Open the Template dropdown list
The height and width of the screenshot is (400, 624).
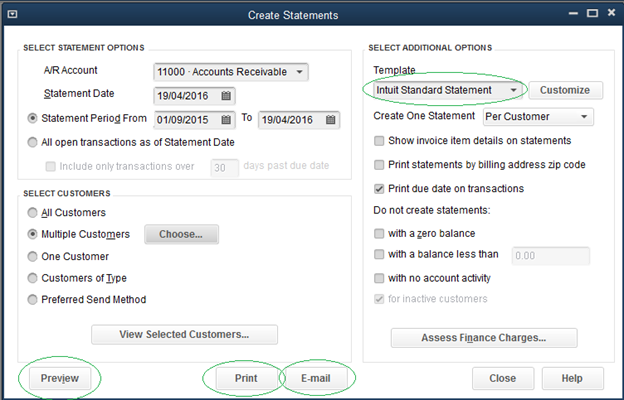click(x=514, y=90)
